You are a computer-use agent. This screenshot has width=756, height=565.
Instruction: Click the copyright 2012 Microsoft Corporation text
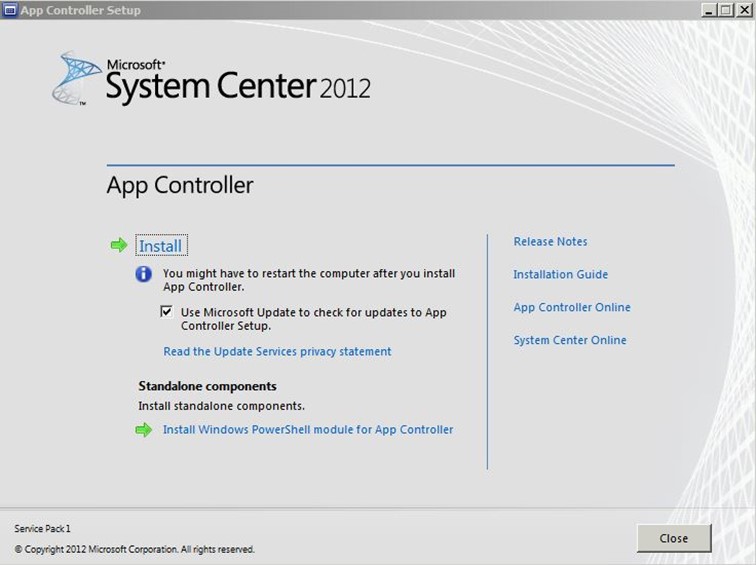click(135, 549)
